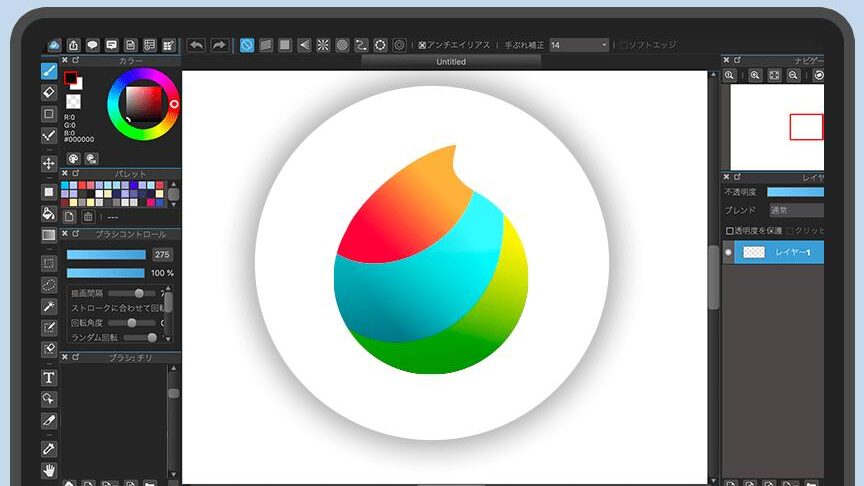Enable the concentric circle snap guide
The height and width of the screenshot is (486, 864).
(x=342, y=45)
